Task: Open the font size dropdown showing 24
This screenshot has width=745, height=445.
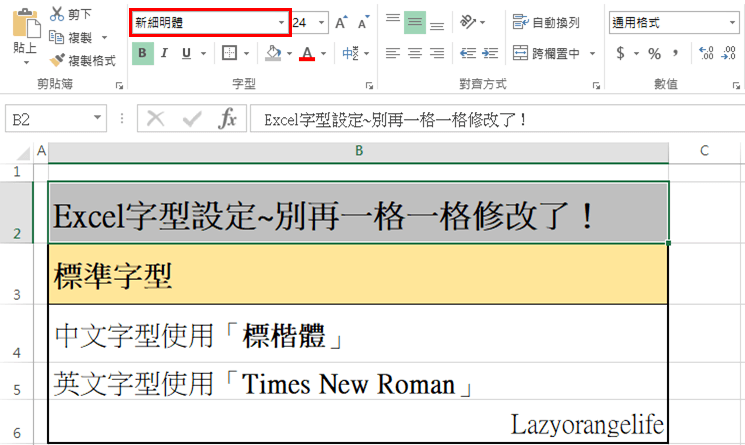Action: (x=321, y=22)
